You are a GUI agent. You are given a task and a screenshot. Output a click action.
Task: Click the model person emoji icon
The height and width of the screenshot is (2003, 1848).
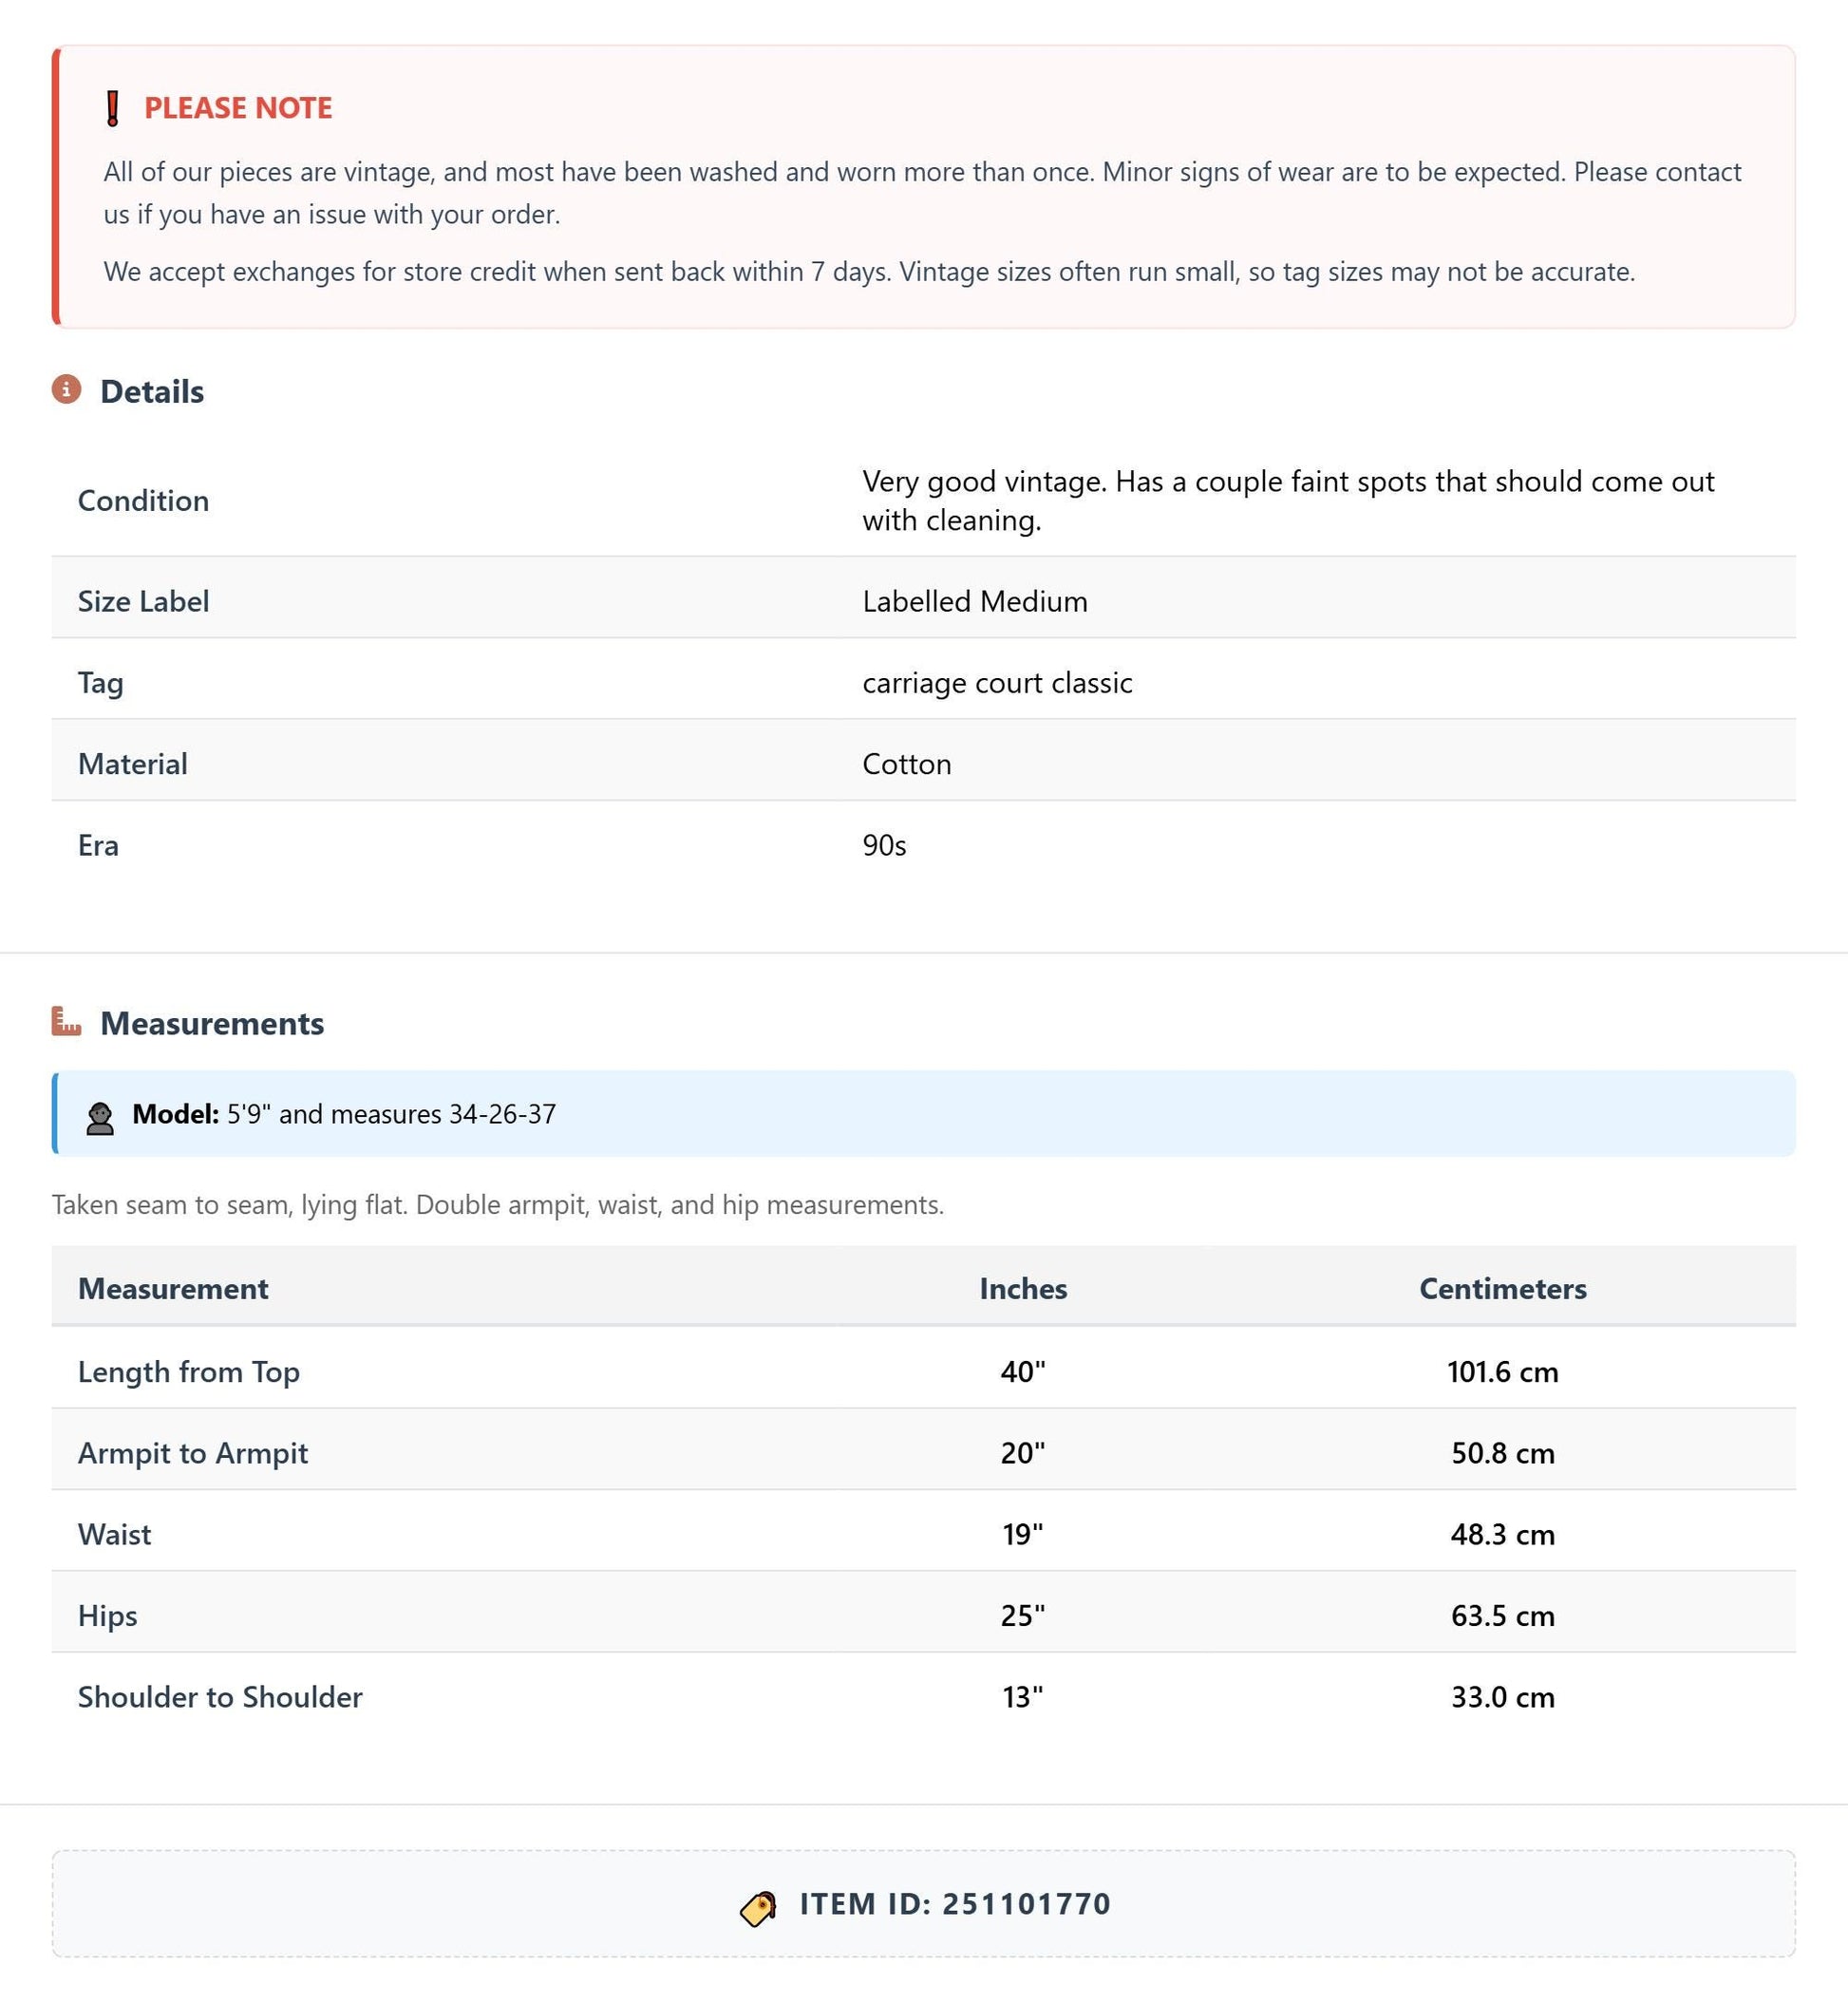pos(100,1118)
